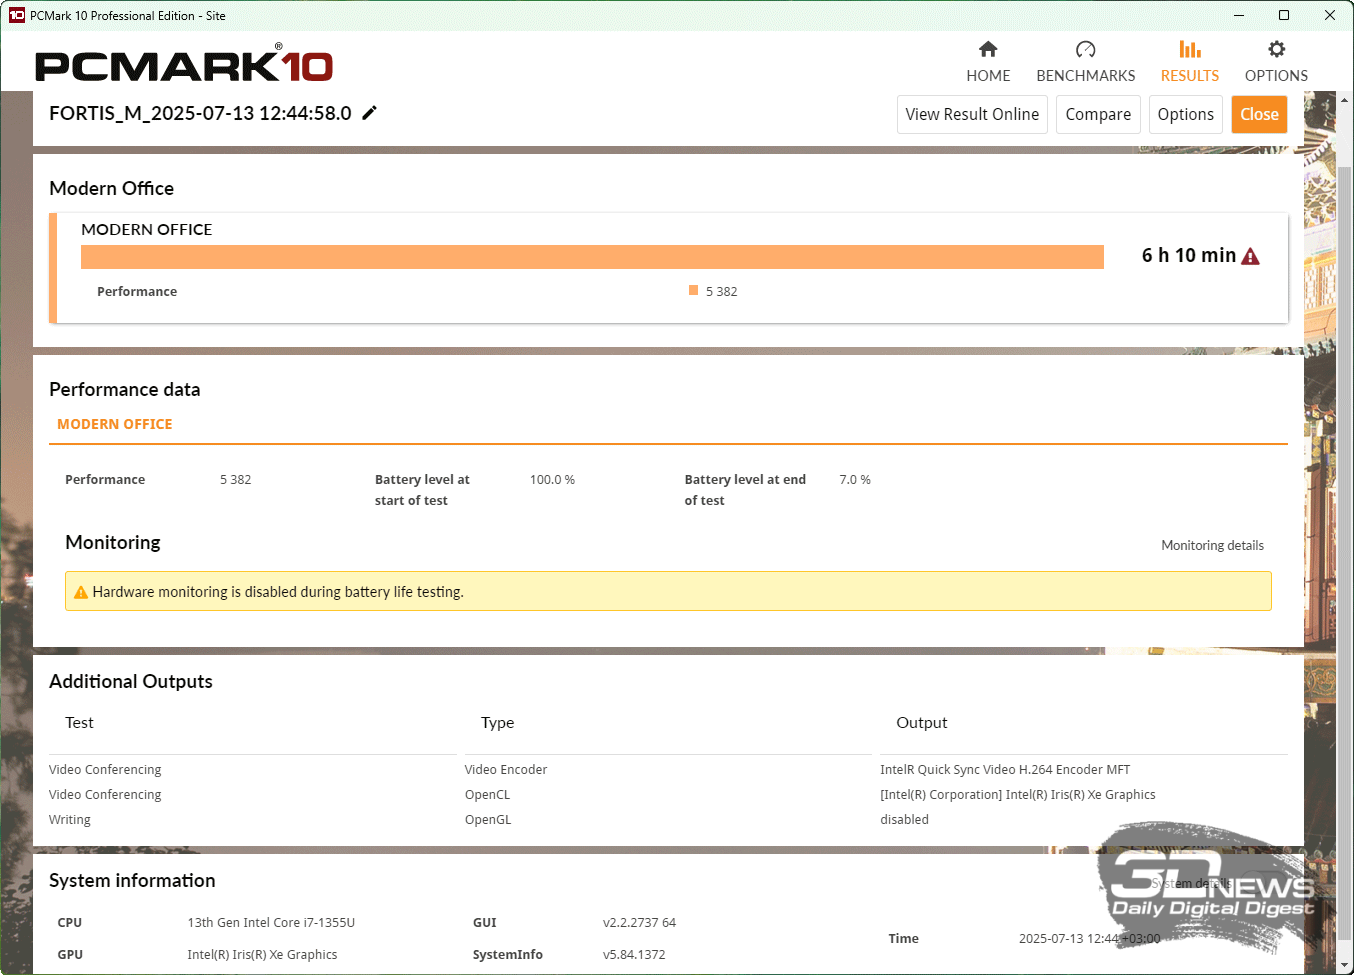Click the orange Modern Office result bar

(592, 257)
